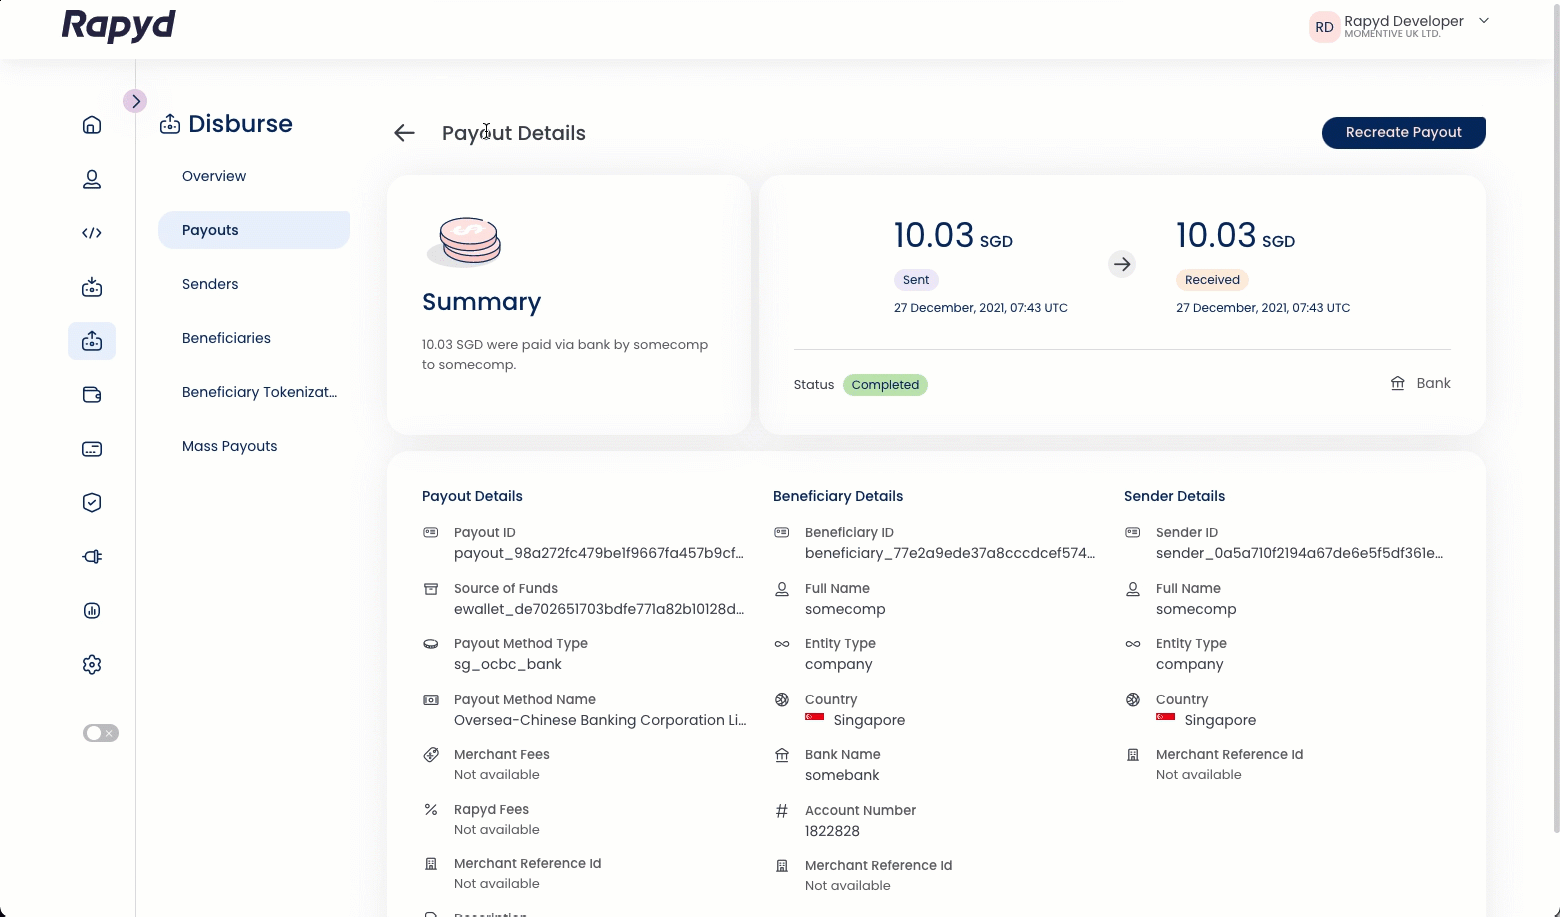
Task: Open the Developers code icon
Action: coord(92,233)
